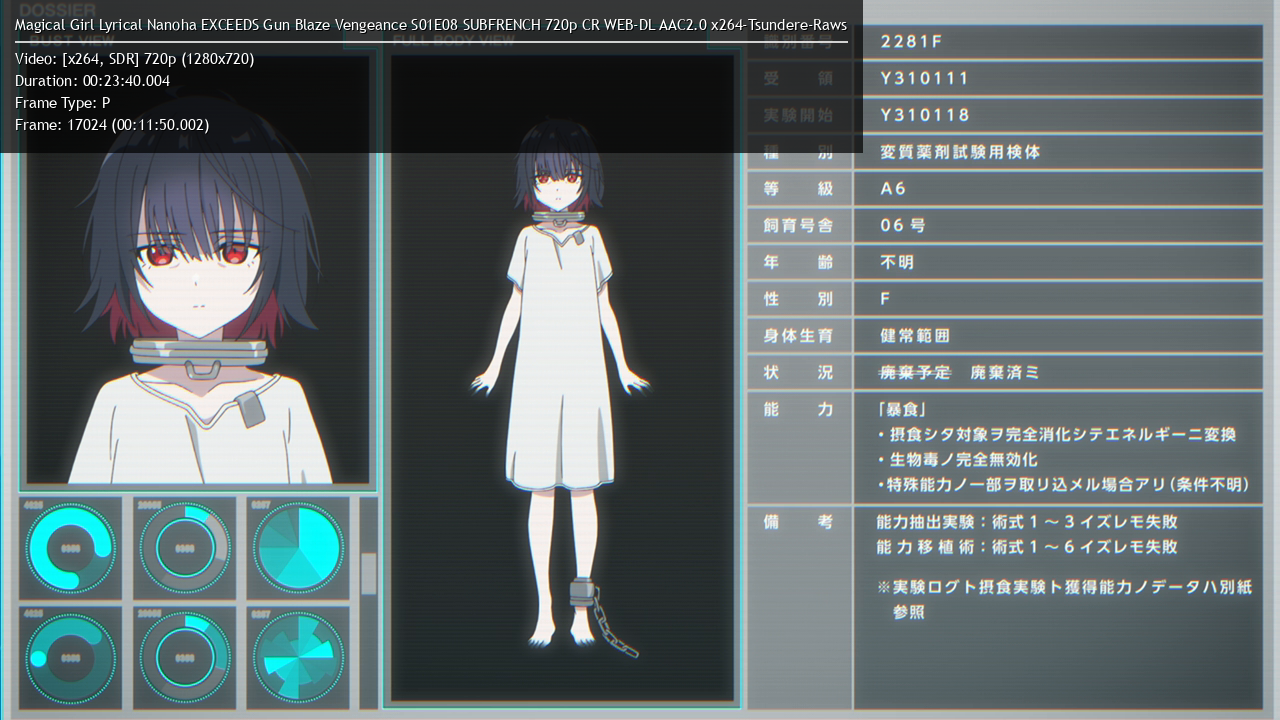
Task: Select the bust view portrait of the girl
Action: pos(197,270)
